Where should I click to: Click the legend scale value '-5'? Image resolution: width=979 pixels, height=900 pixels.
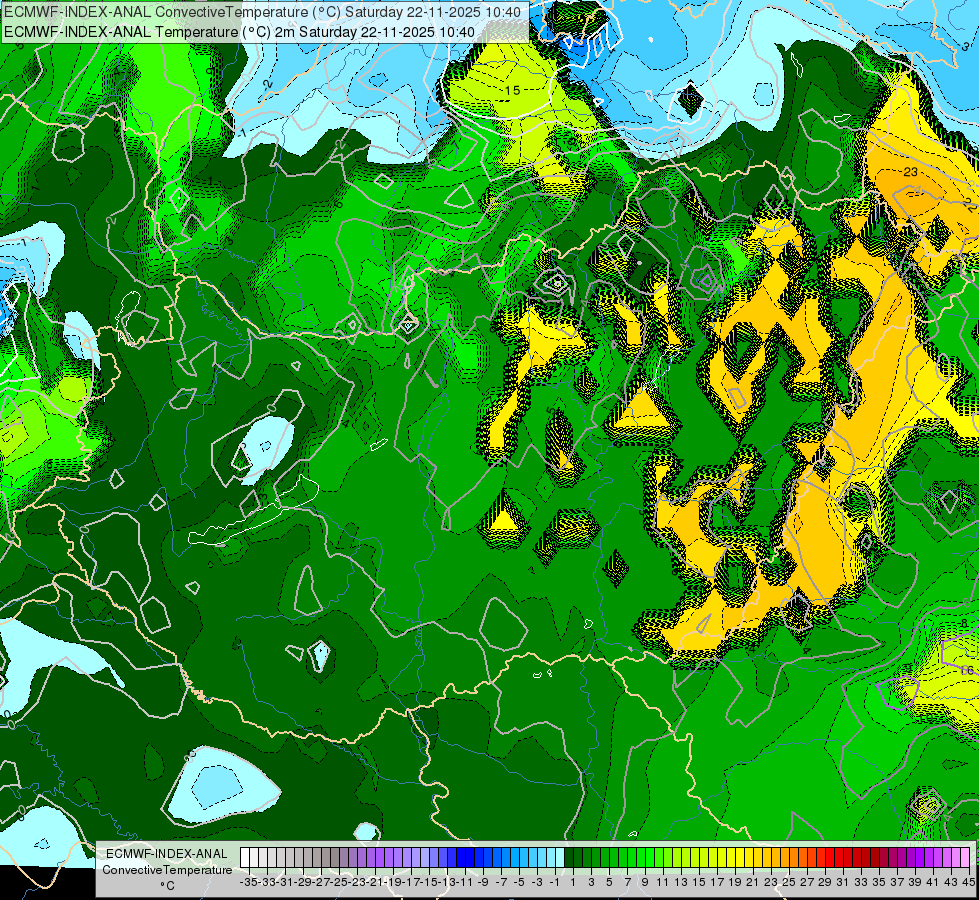pos(519,883)
